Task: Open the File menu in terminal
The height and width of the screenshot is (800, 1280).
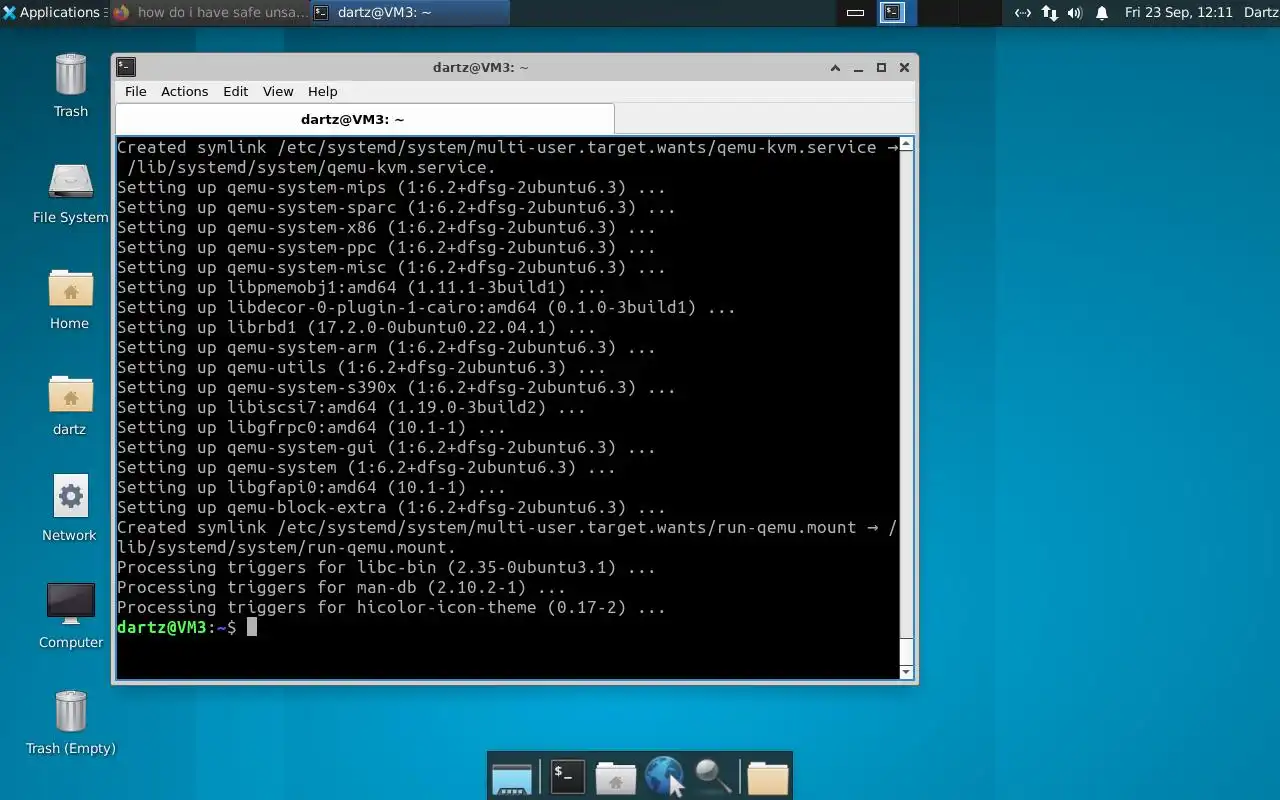Action: click(x=135, y=91)
